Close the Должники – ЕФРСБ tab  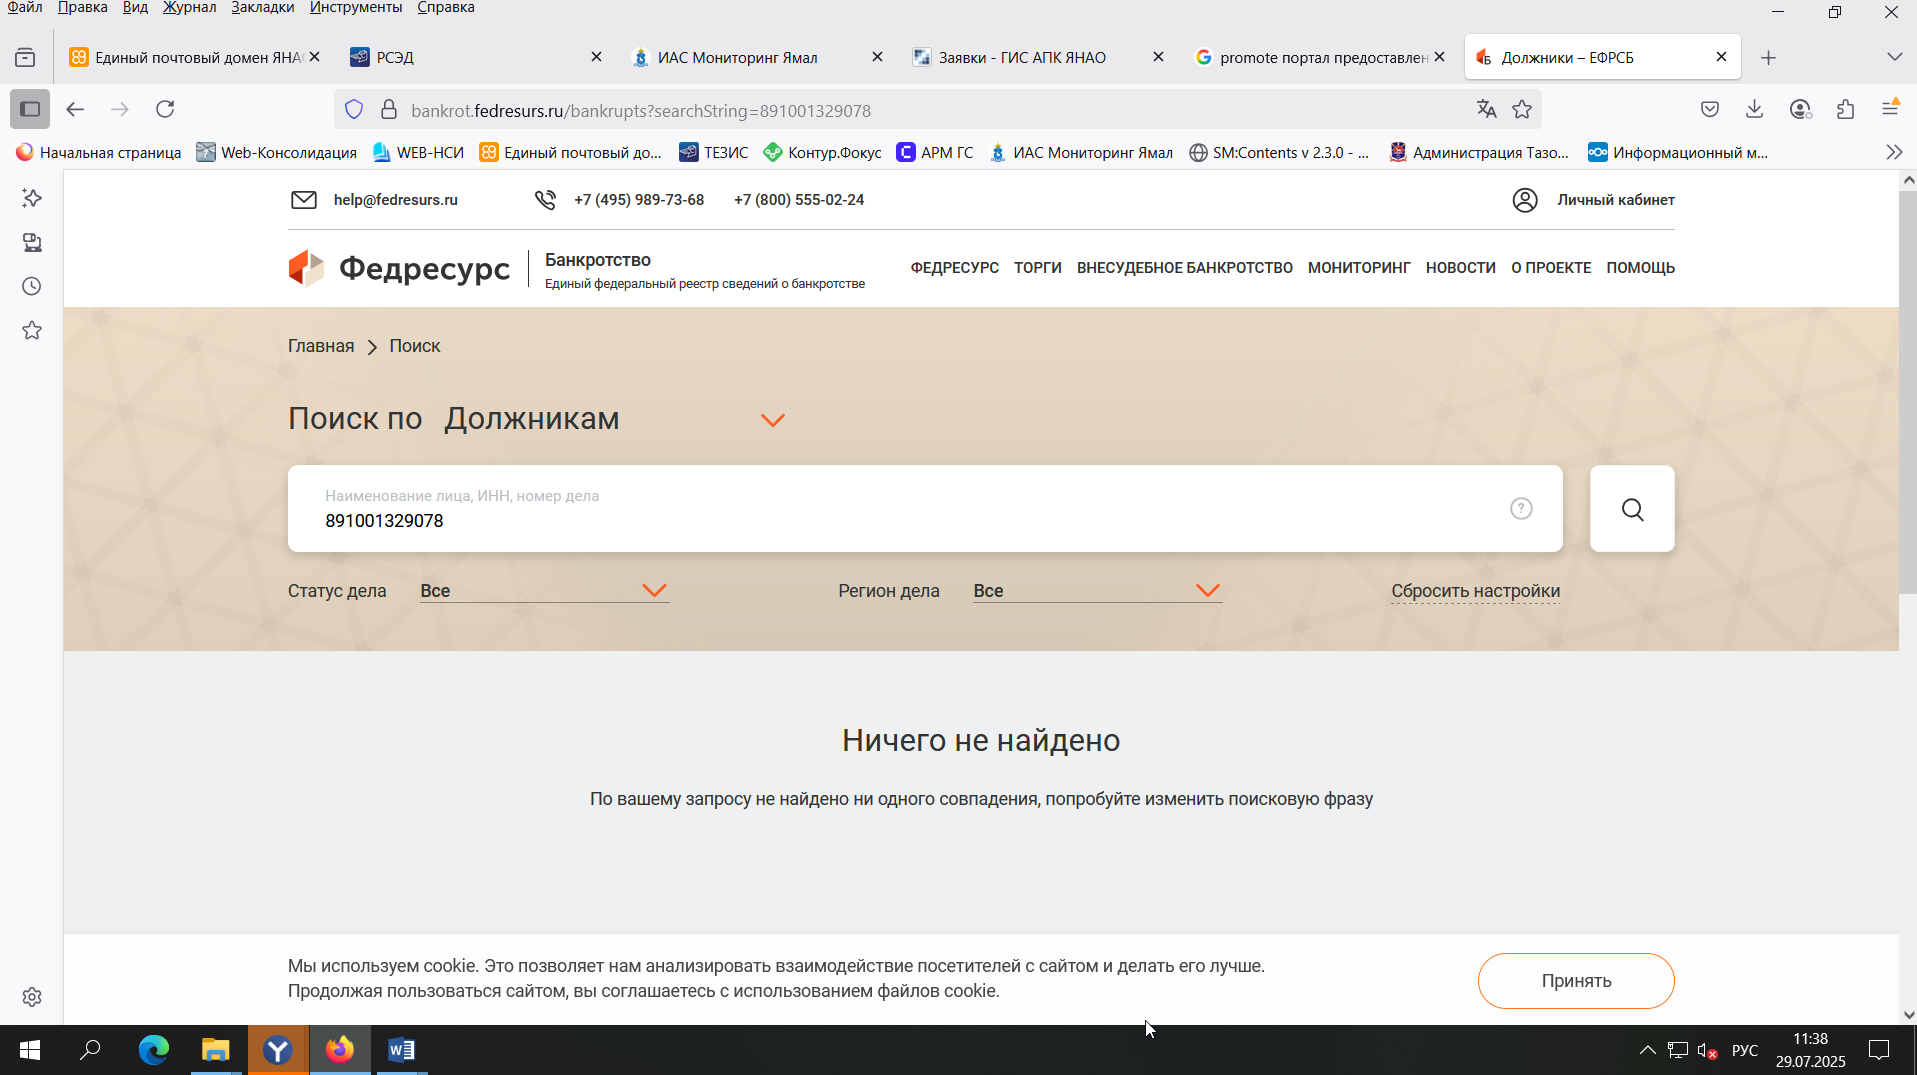[1721, 57]
